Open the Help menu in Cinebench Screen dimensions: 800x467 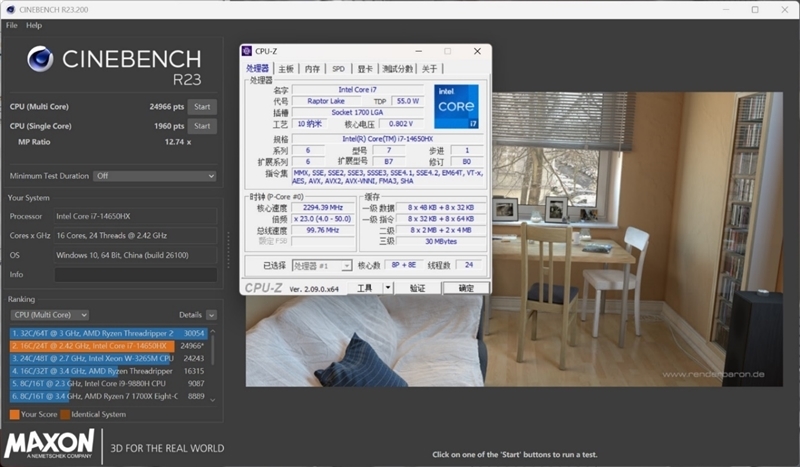34,25
